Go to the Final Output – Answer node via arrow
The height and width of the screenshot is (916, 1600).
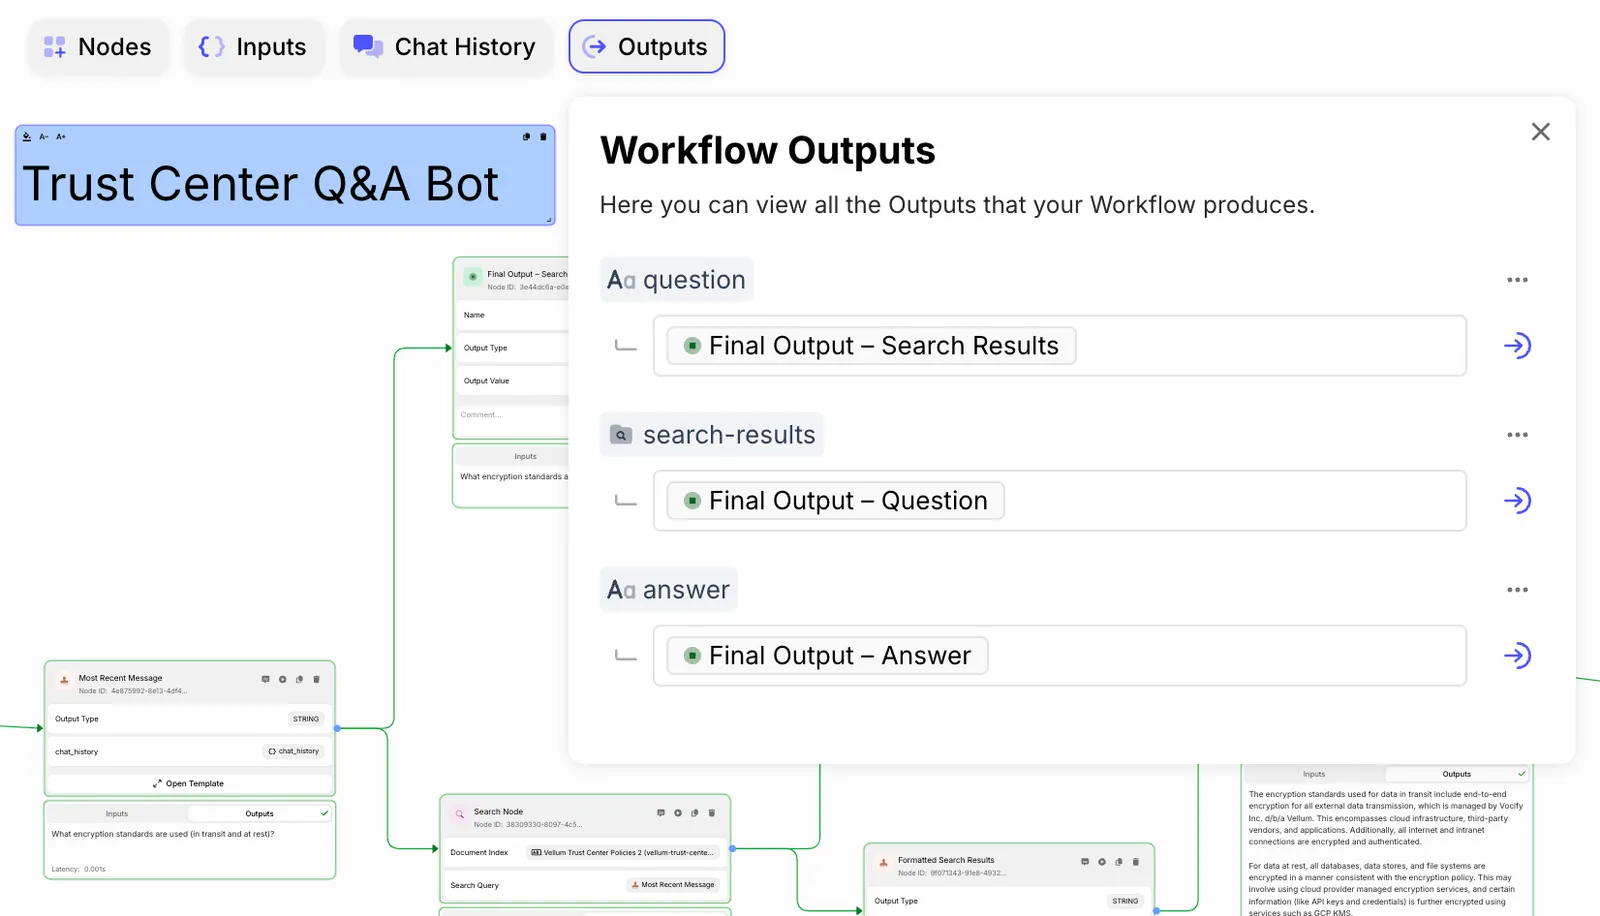point(1517,656)
